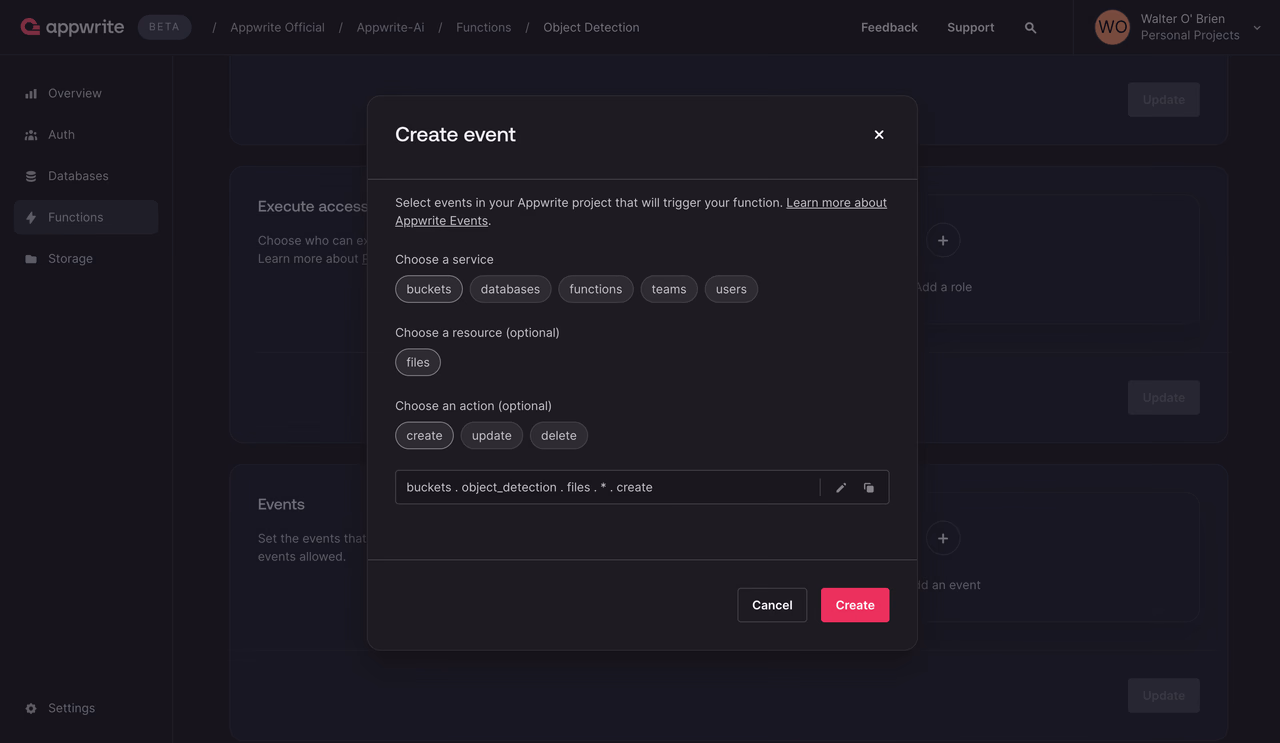Open Learn more about Appwrite Events link
The image size is (1280, 743).
[x=641, y=211]
